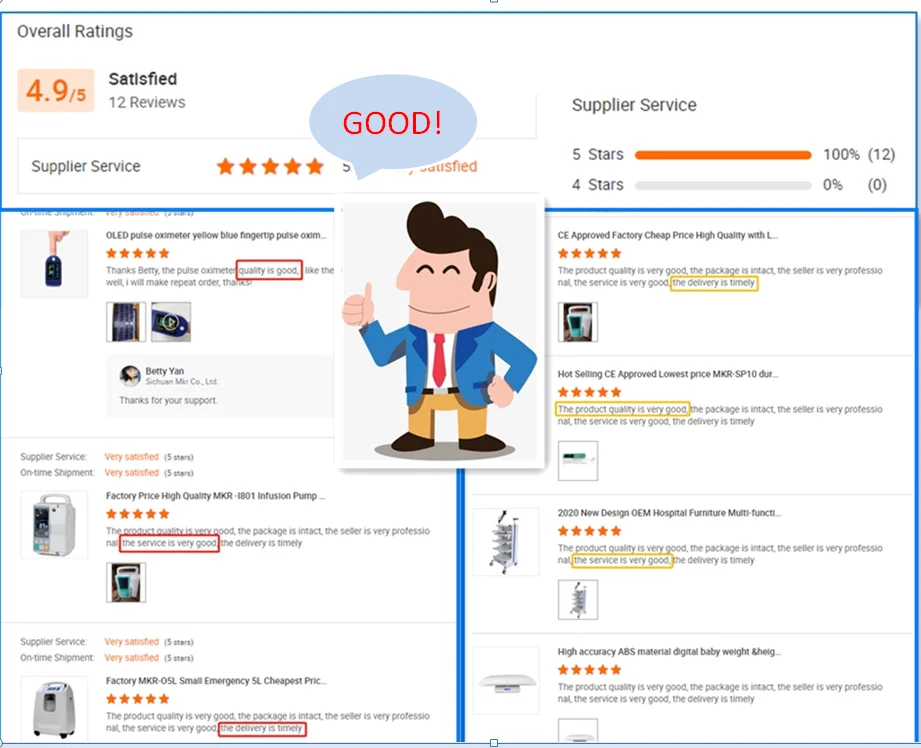This screenshot has height=748, width=921.
Task: Click the Supplier Service five-star rating
Action: [x=270, y=166]
